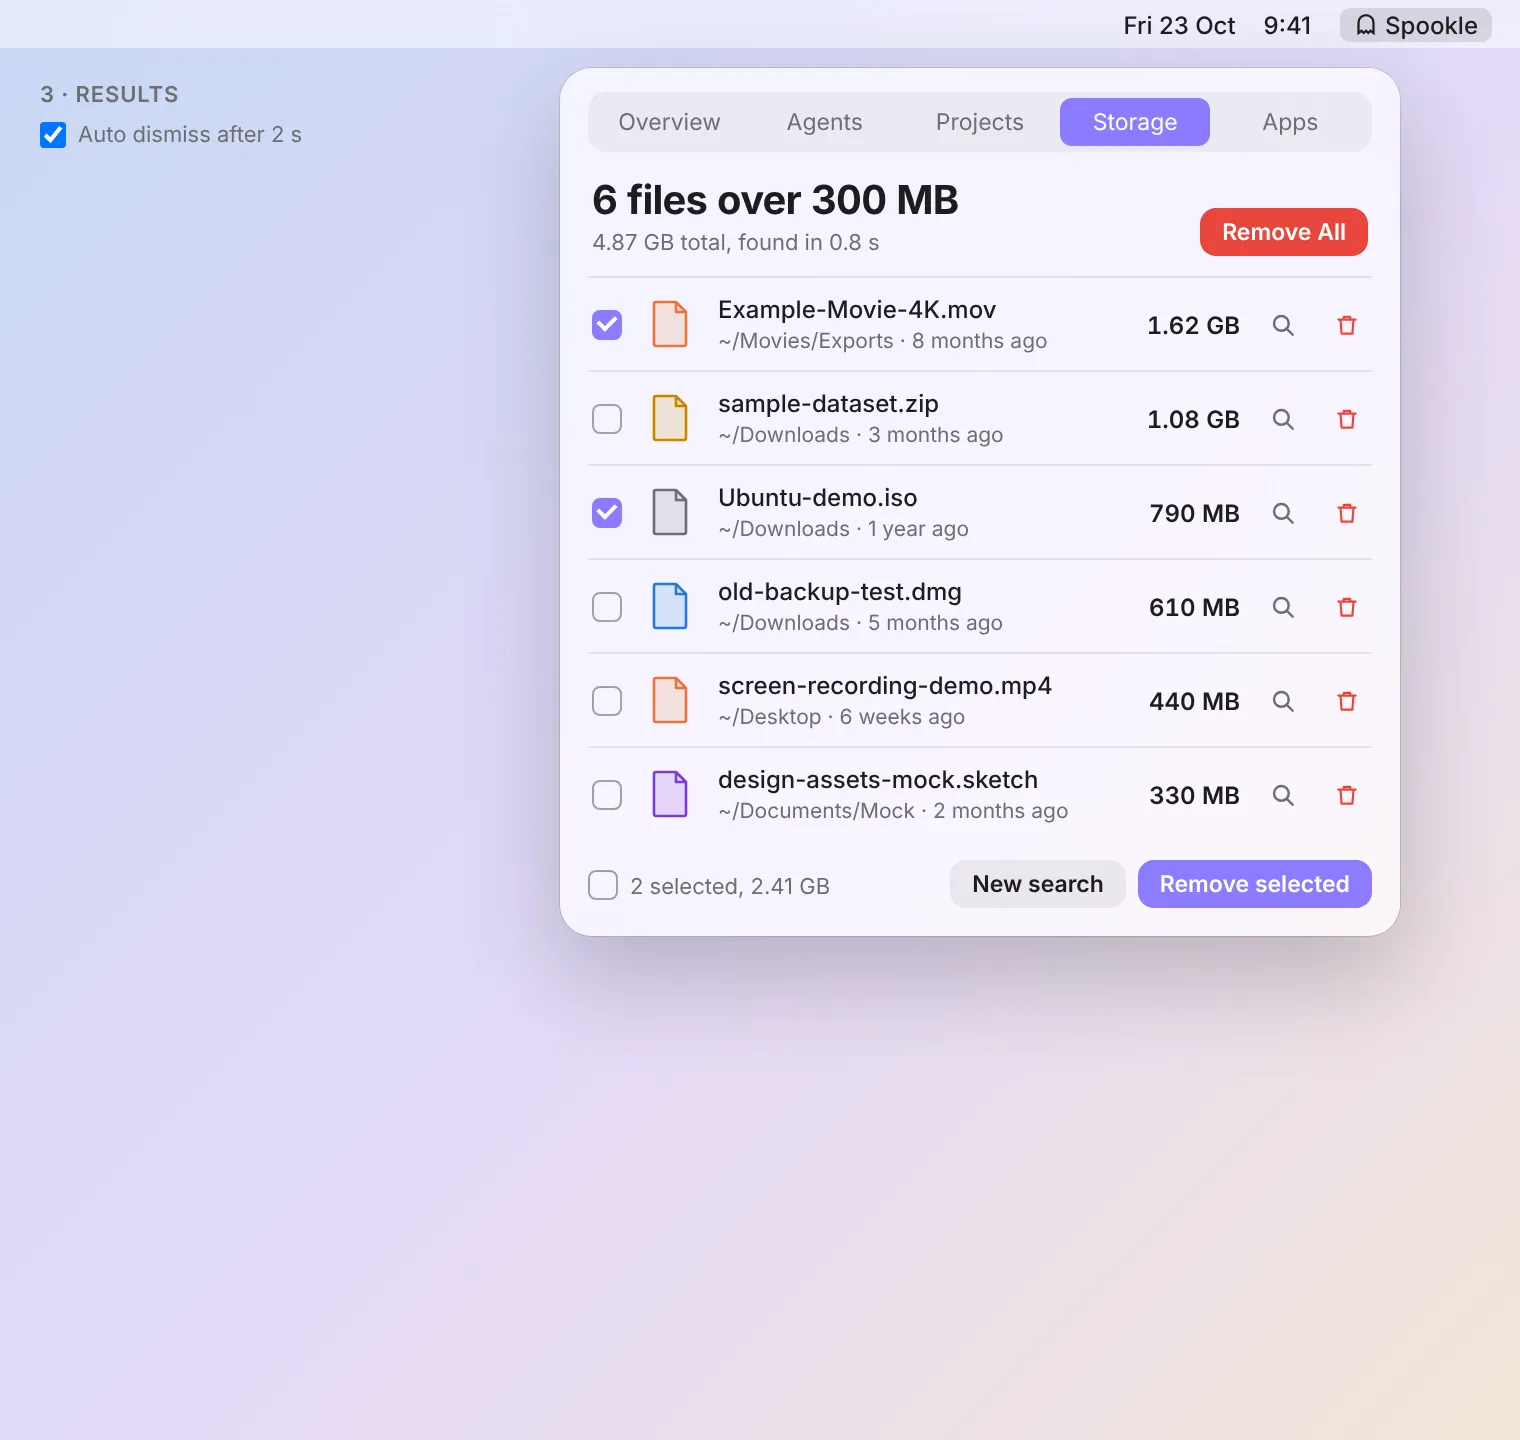Reveal design-assets-mock.sketch with its magnifier icon
Image resolution: width=1520 pixels, height=1440 pixels.
point(1283,795)
